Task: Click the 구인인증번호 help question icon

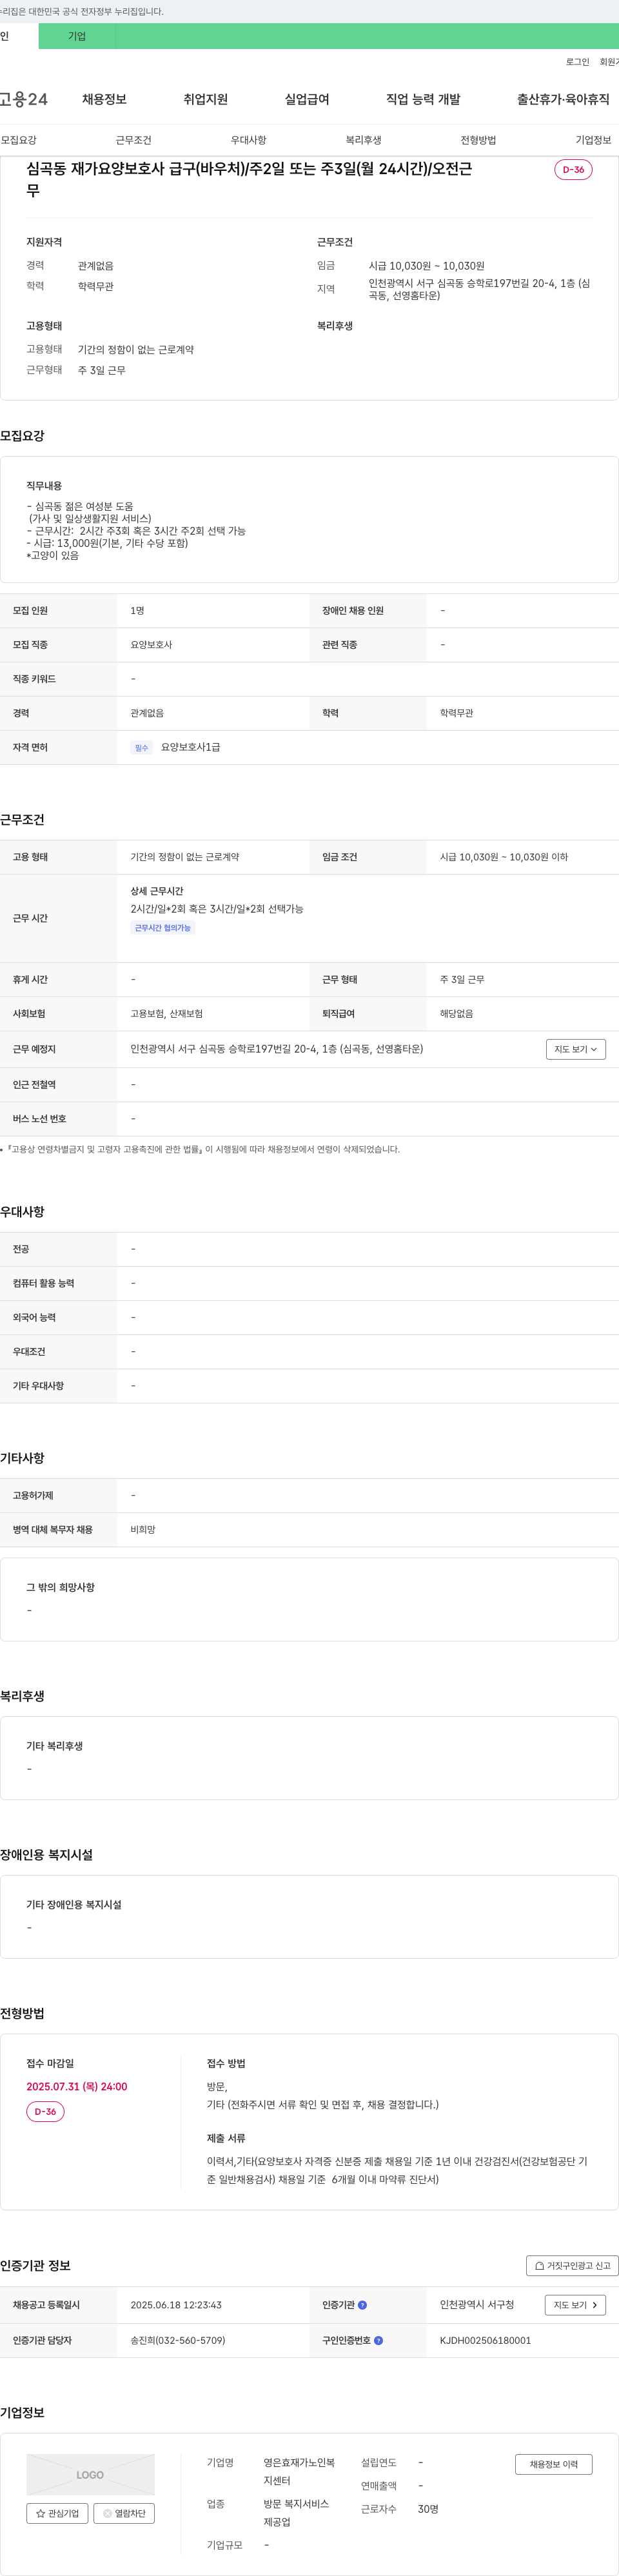Action: tap(378, 2340)
